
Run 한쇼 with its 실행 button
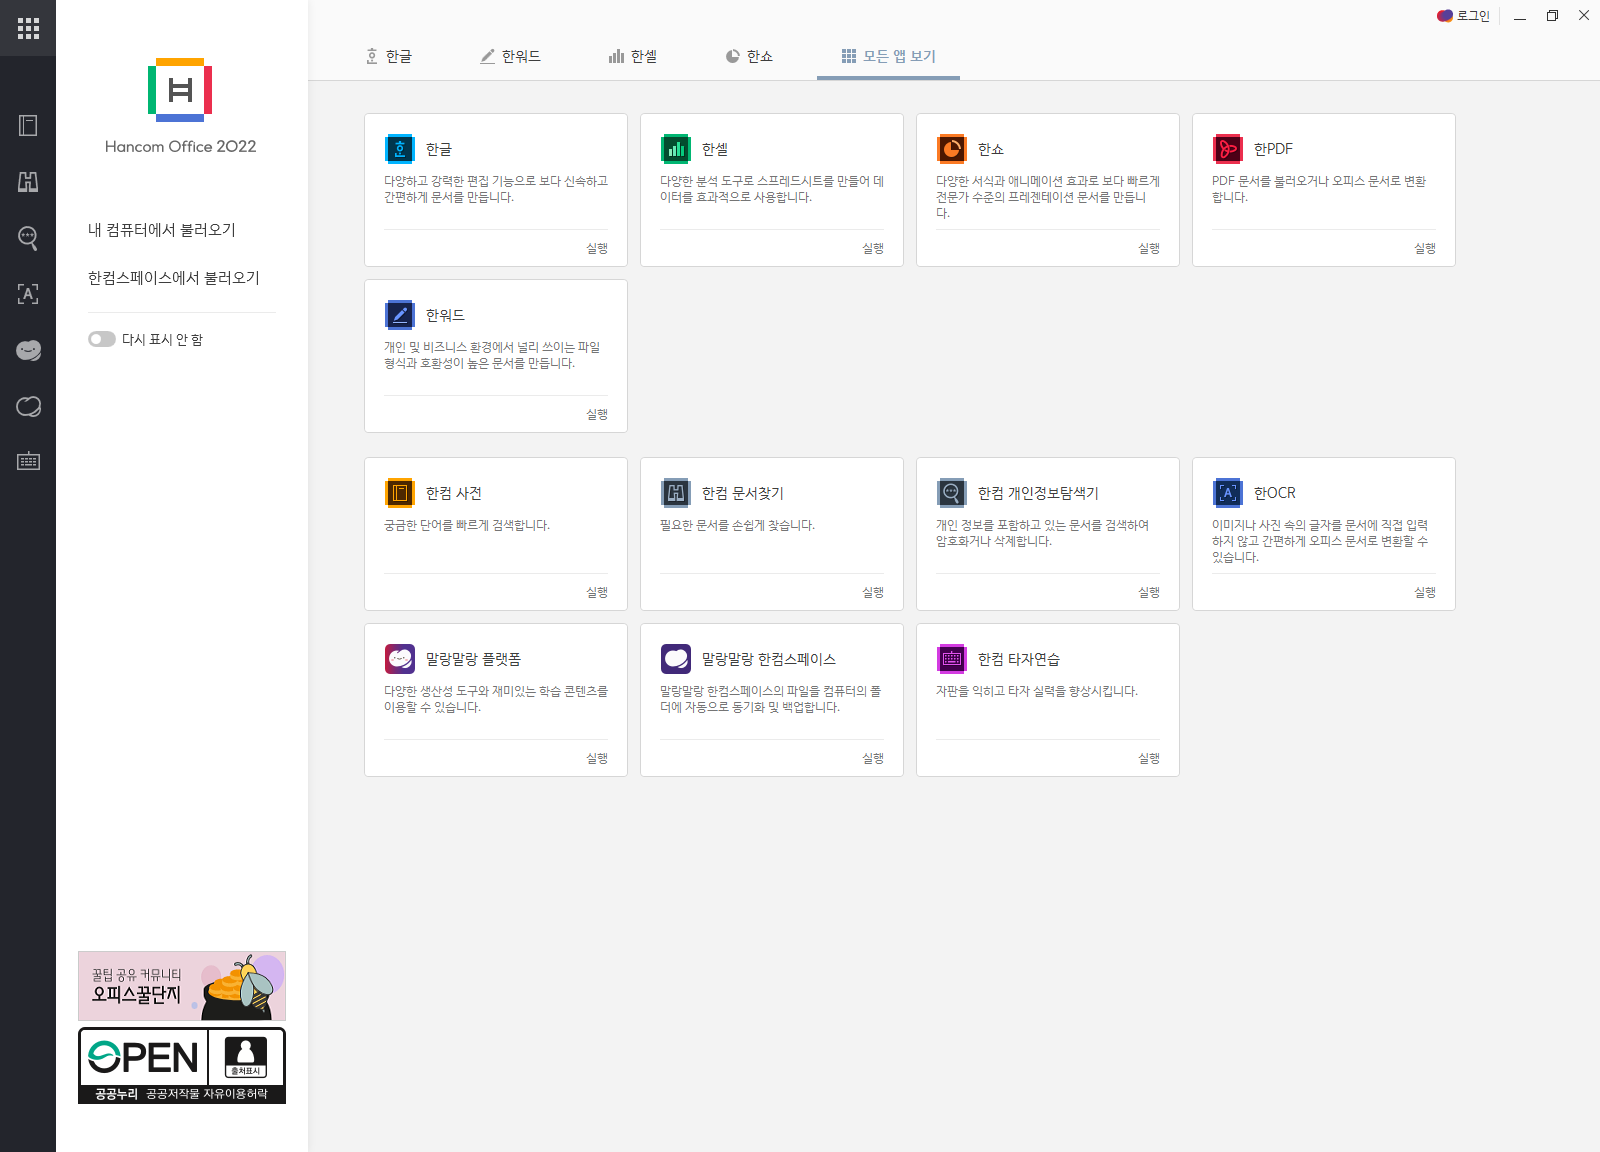click(1149, 248)
